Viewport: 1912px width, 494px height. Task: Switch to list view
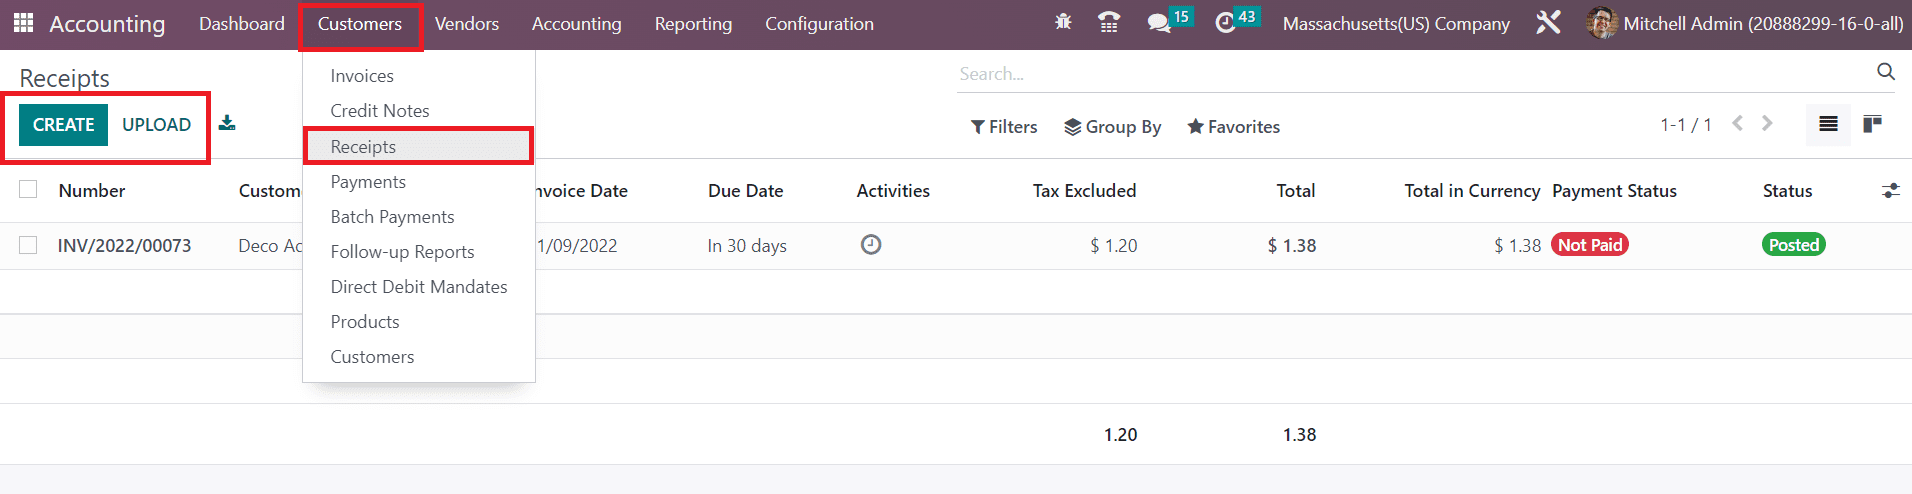(x=1828, y=124)
